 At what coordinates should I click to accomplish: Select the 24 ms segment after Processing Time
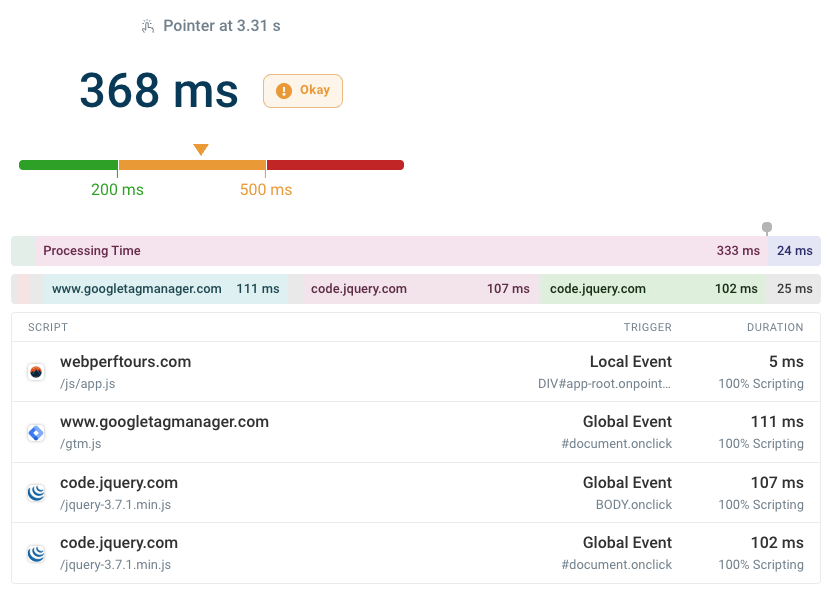tap(795, 251)
